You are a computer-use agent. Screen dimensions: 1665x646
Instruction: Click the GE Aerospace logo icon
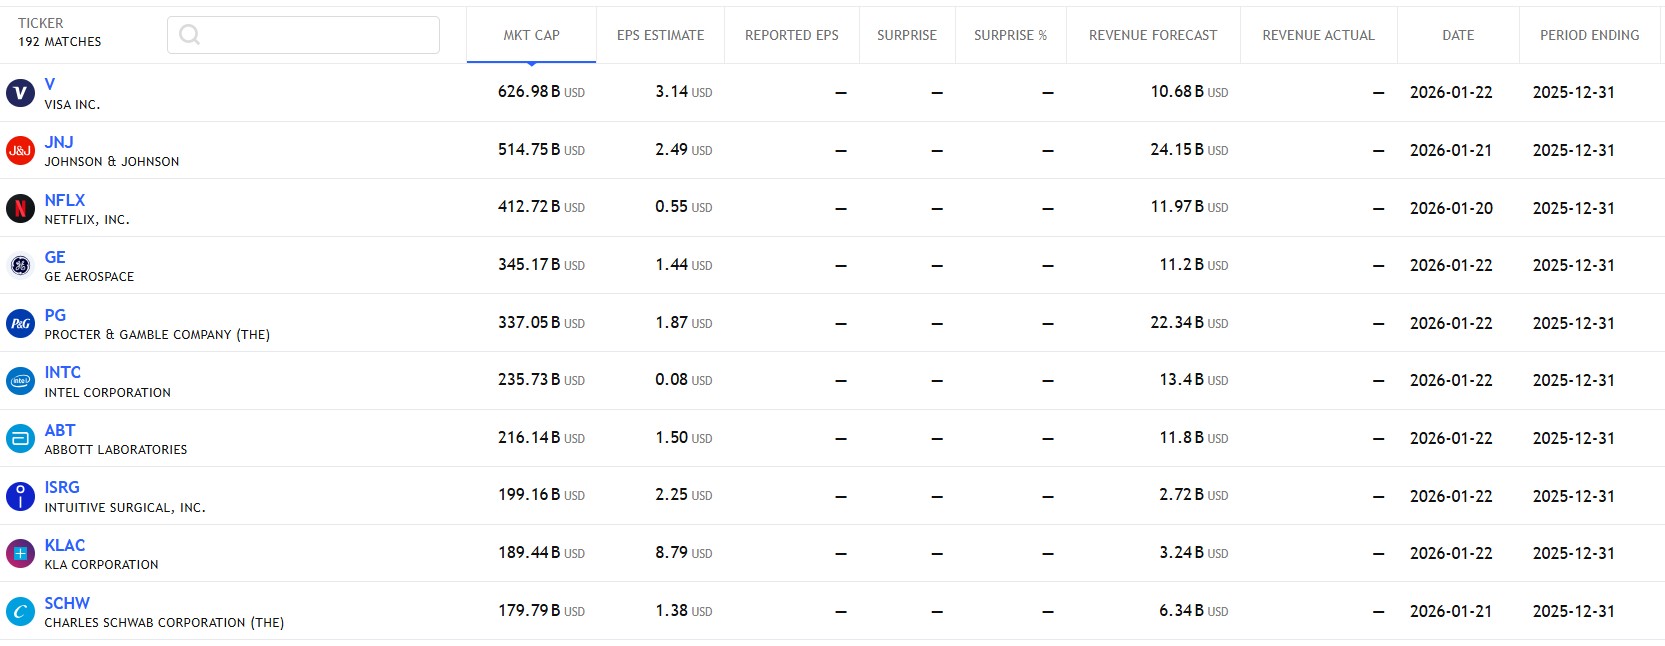pos(20,266)
